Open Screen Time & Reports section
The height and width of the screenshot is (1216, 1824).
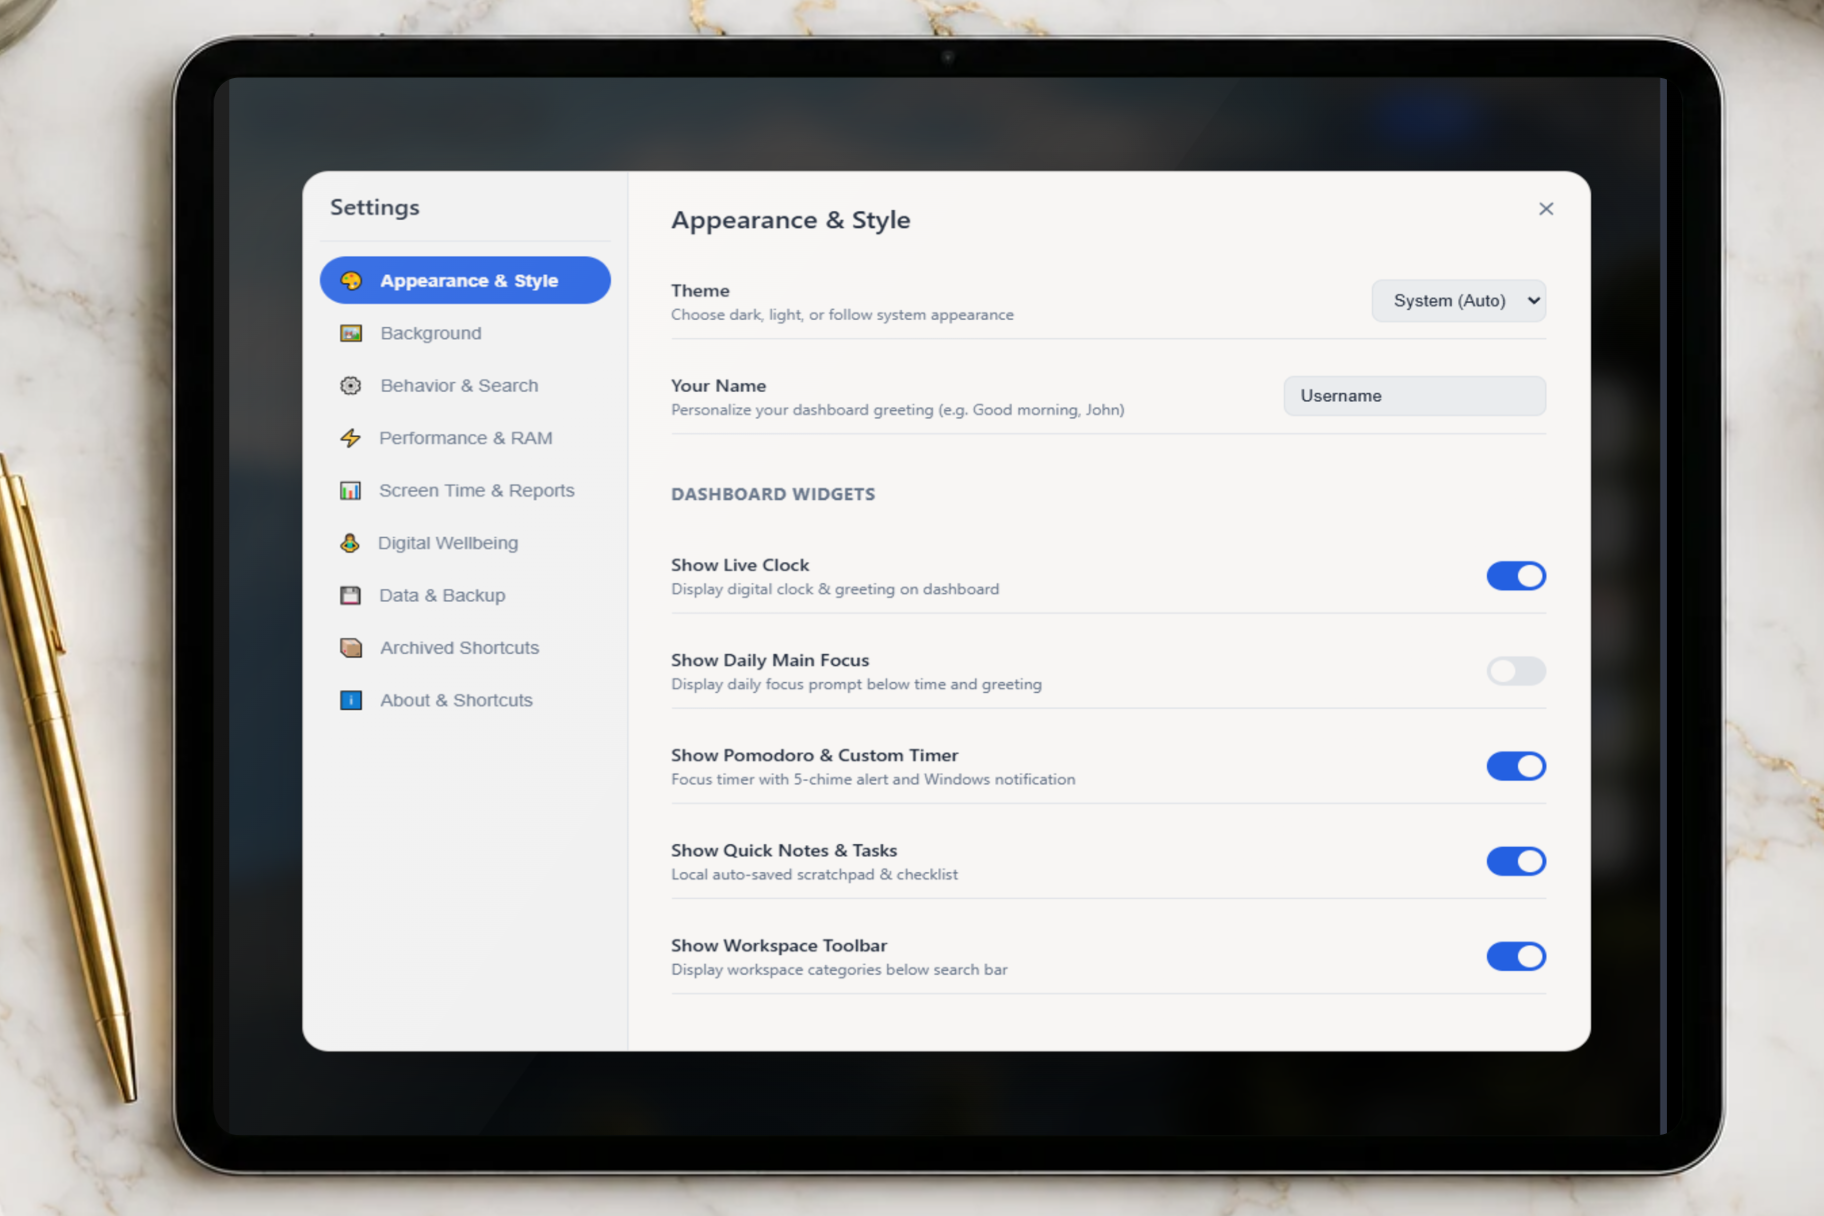(465, 490)
